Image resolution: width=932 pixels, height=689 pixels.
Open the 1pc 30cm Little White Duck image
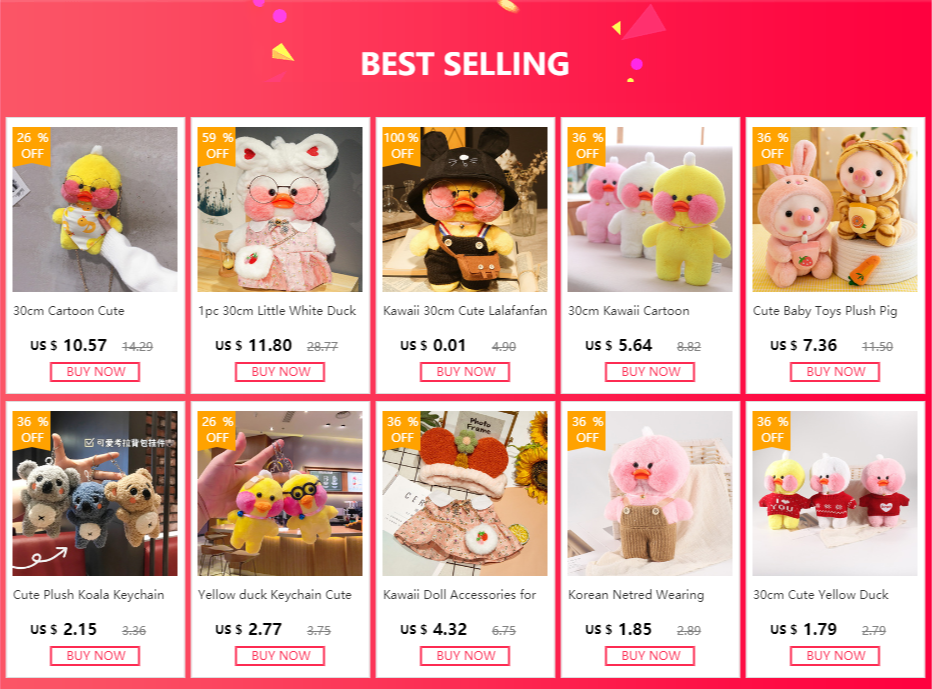point(280,209)
